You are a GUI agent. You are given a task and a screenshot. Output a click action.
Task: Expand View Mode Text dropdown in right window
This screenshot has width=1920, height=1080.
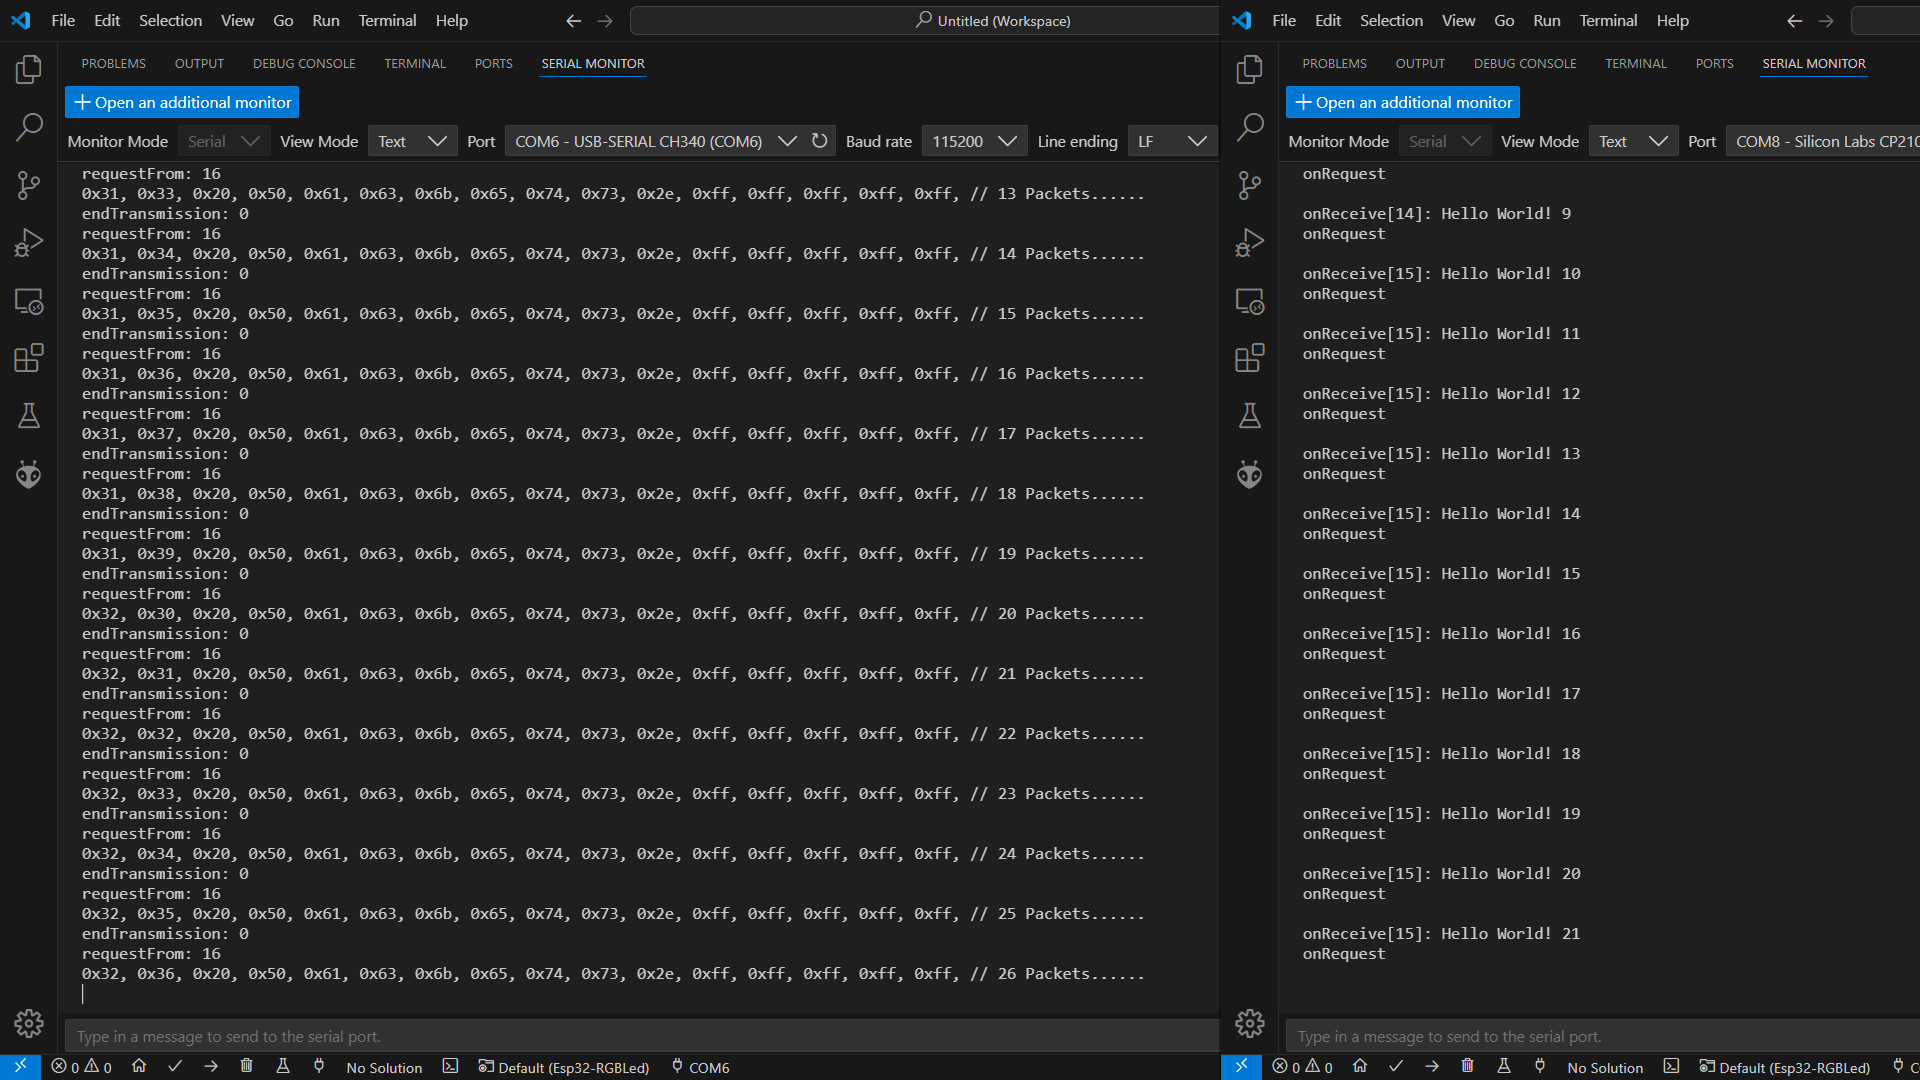[1633, 141]
